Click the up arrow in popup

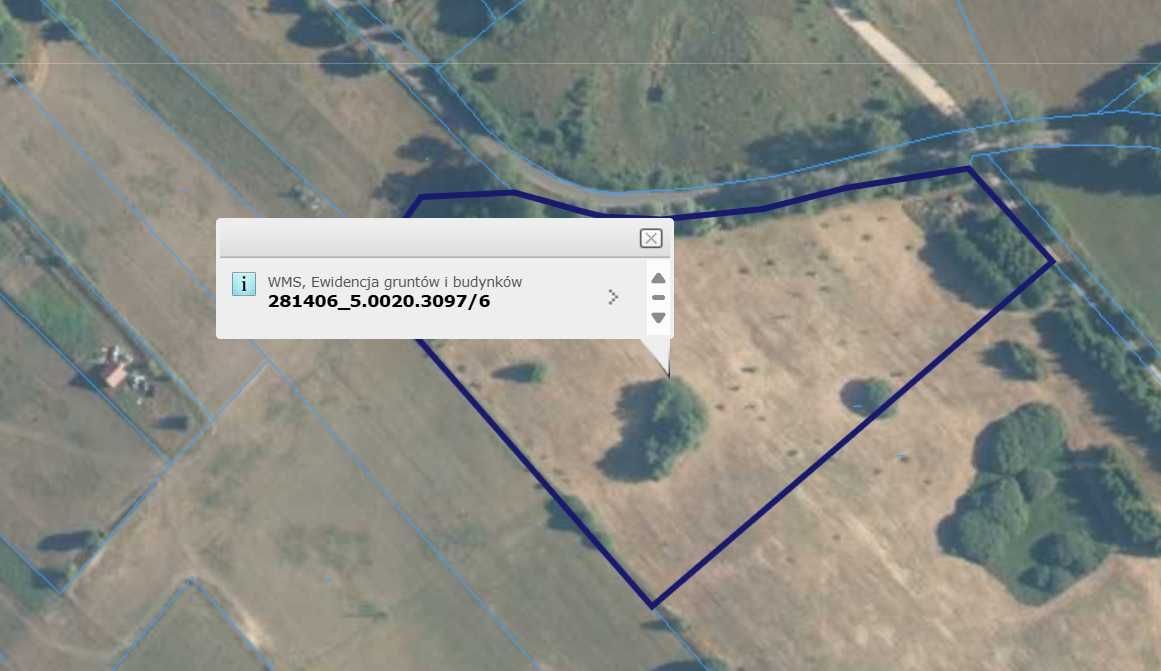click(x=658, y=278)
